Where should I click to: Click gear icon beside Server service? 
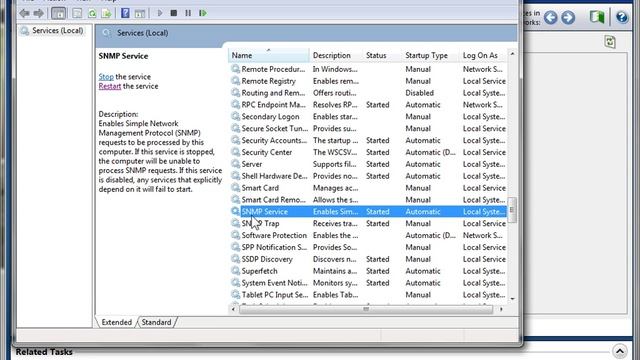click(236, 163)
